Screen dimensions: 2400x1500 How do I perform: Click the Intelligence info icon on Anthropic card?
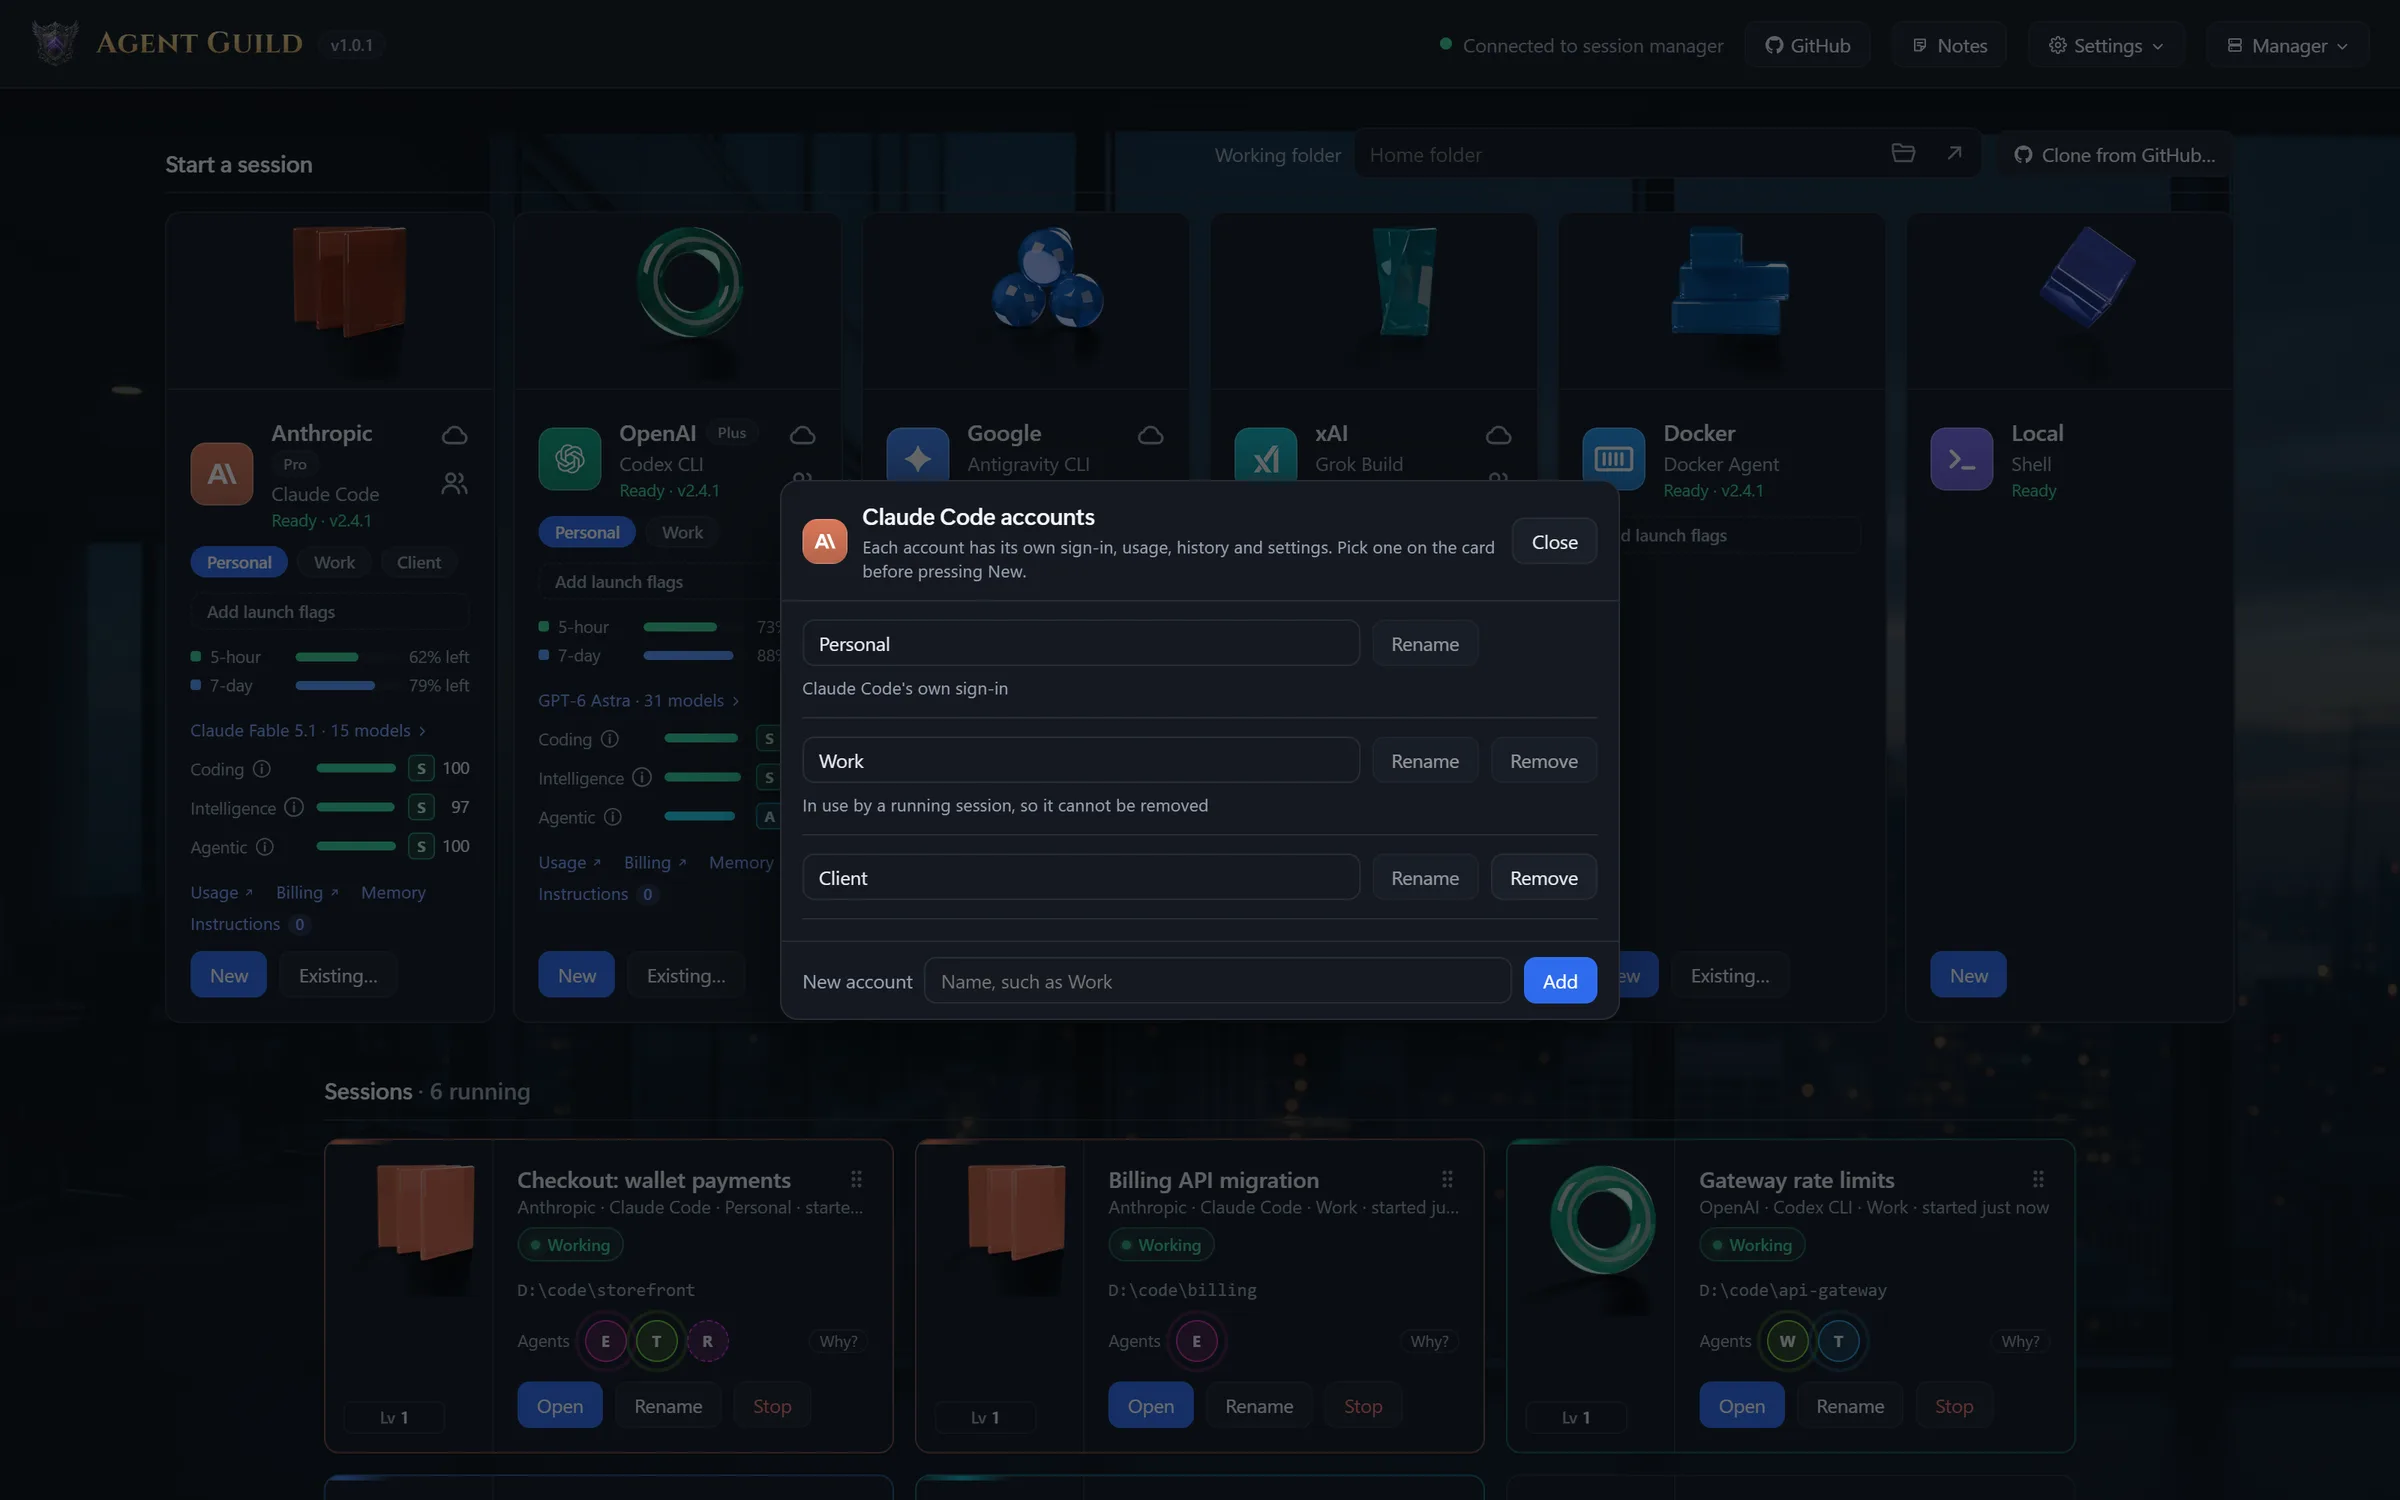pyautogui.click(x=294, y=807)
